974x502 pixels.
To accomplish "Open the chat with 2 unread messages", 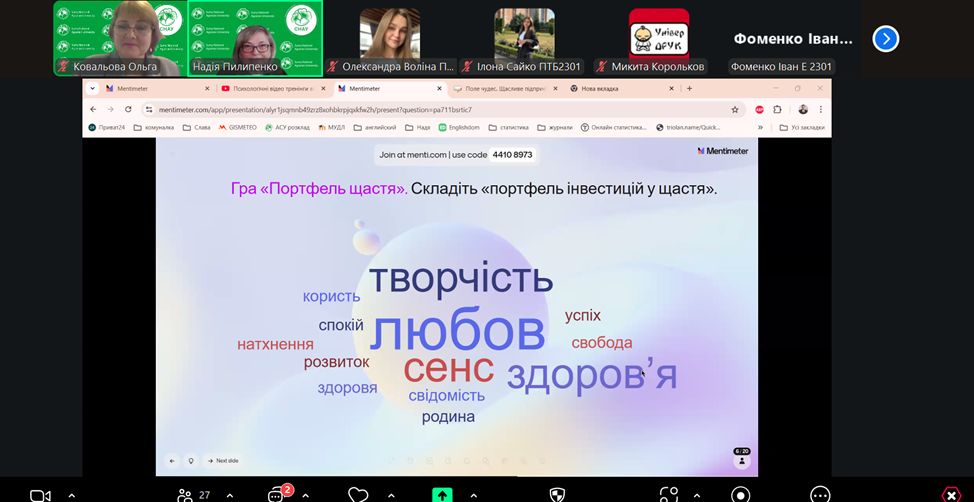I will [x=277, y=495].
